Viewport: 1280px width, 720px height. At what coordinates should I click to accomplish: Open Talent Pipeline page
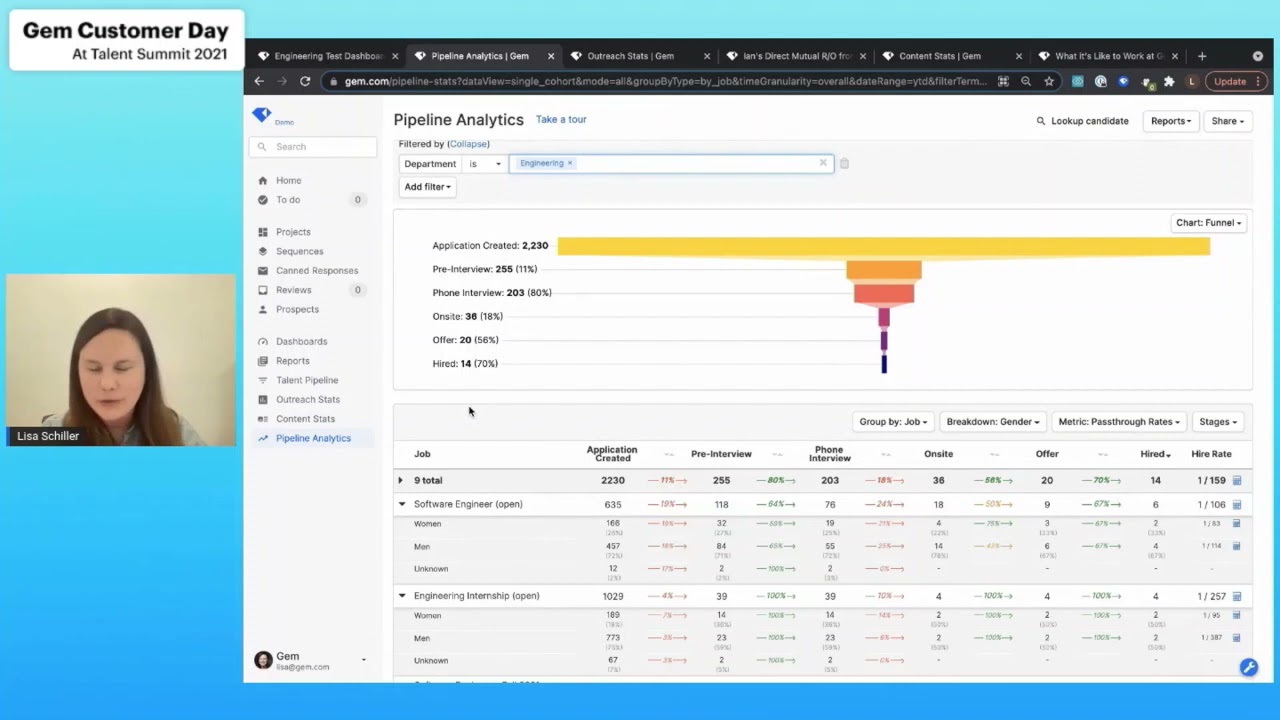click(307, 380)
